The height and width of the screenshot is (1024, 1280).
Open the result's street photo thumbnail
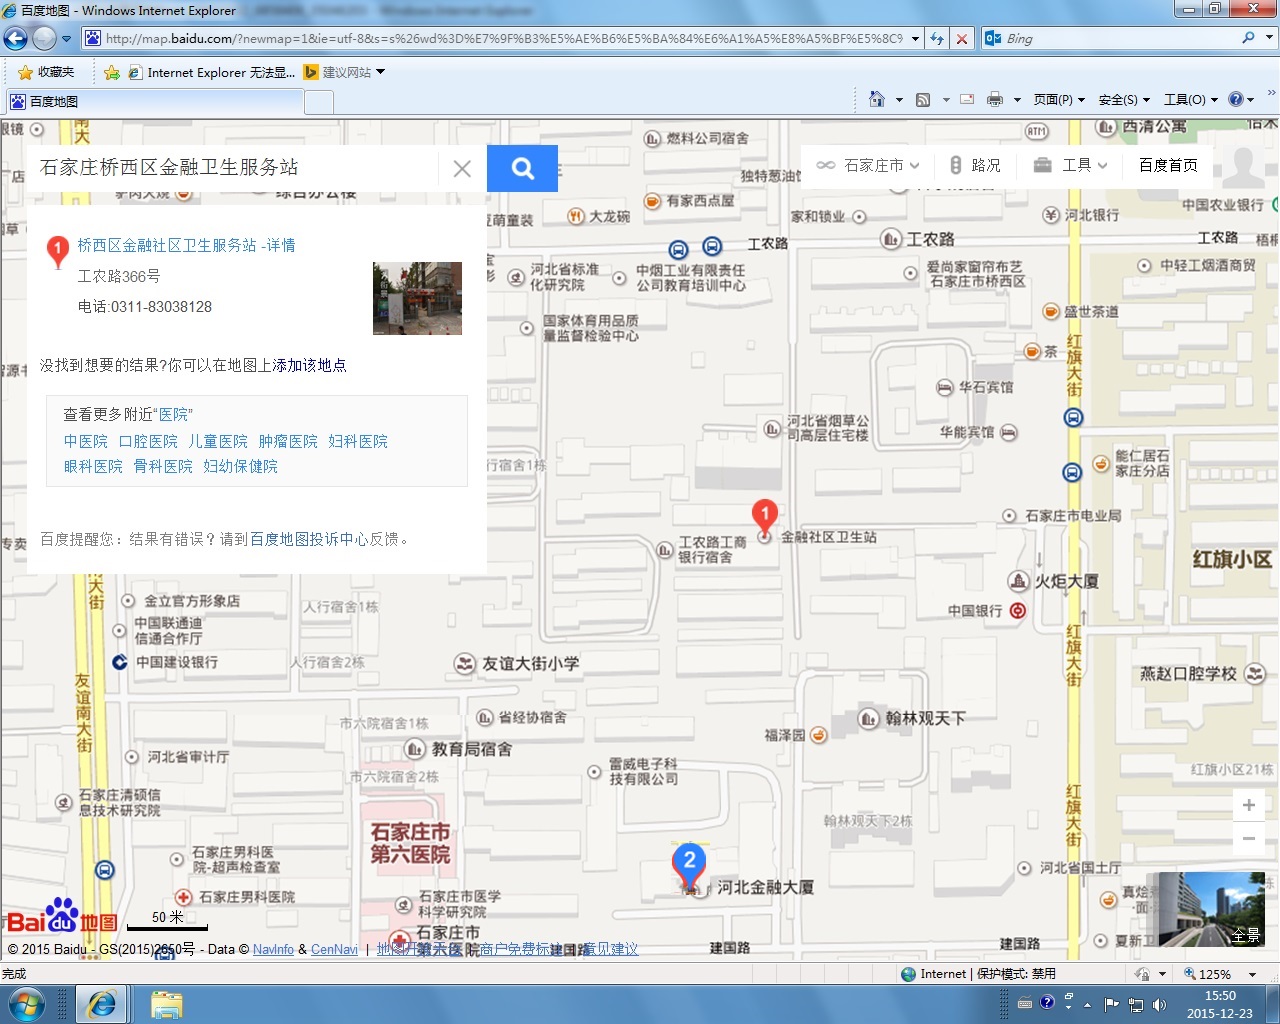coord(417,298)
